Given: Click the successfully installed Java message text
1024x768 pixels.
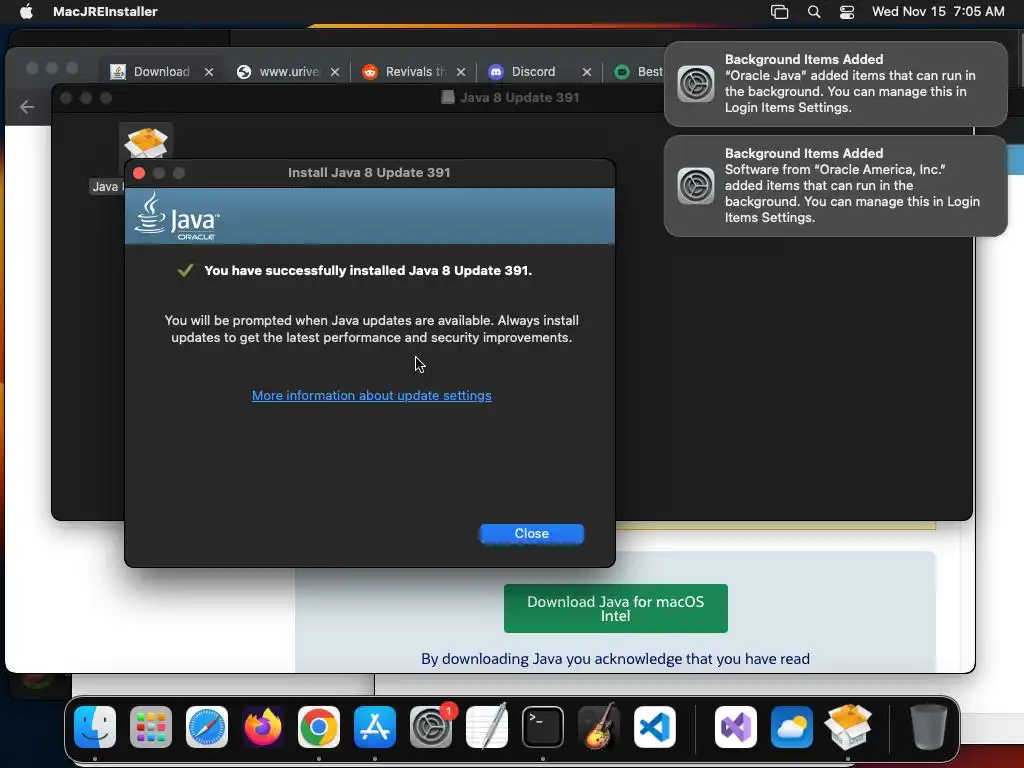Looking at the screenshot, I should [x=368, y=270].
